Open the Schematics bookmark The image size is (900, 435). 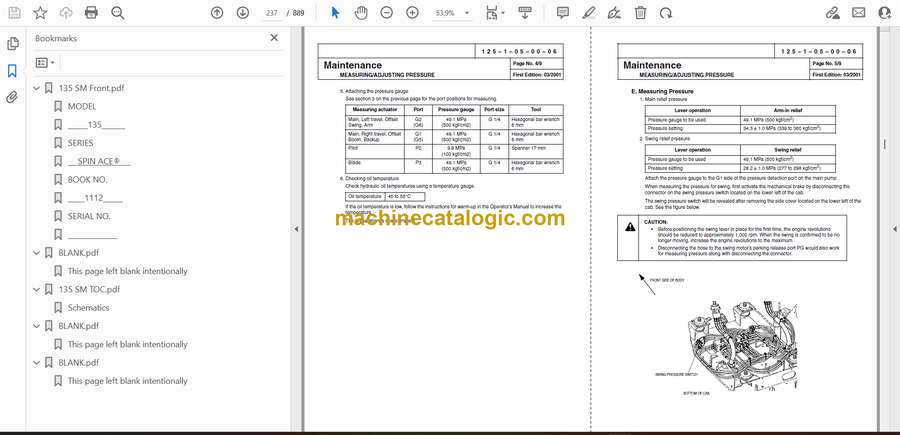pyautogui.click(x=88, y=308)
